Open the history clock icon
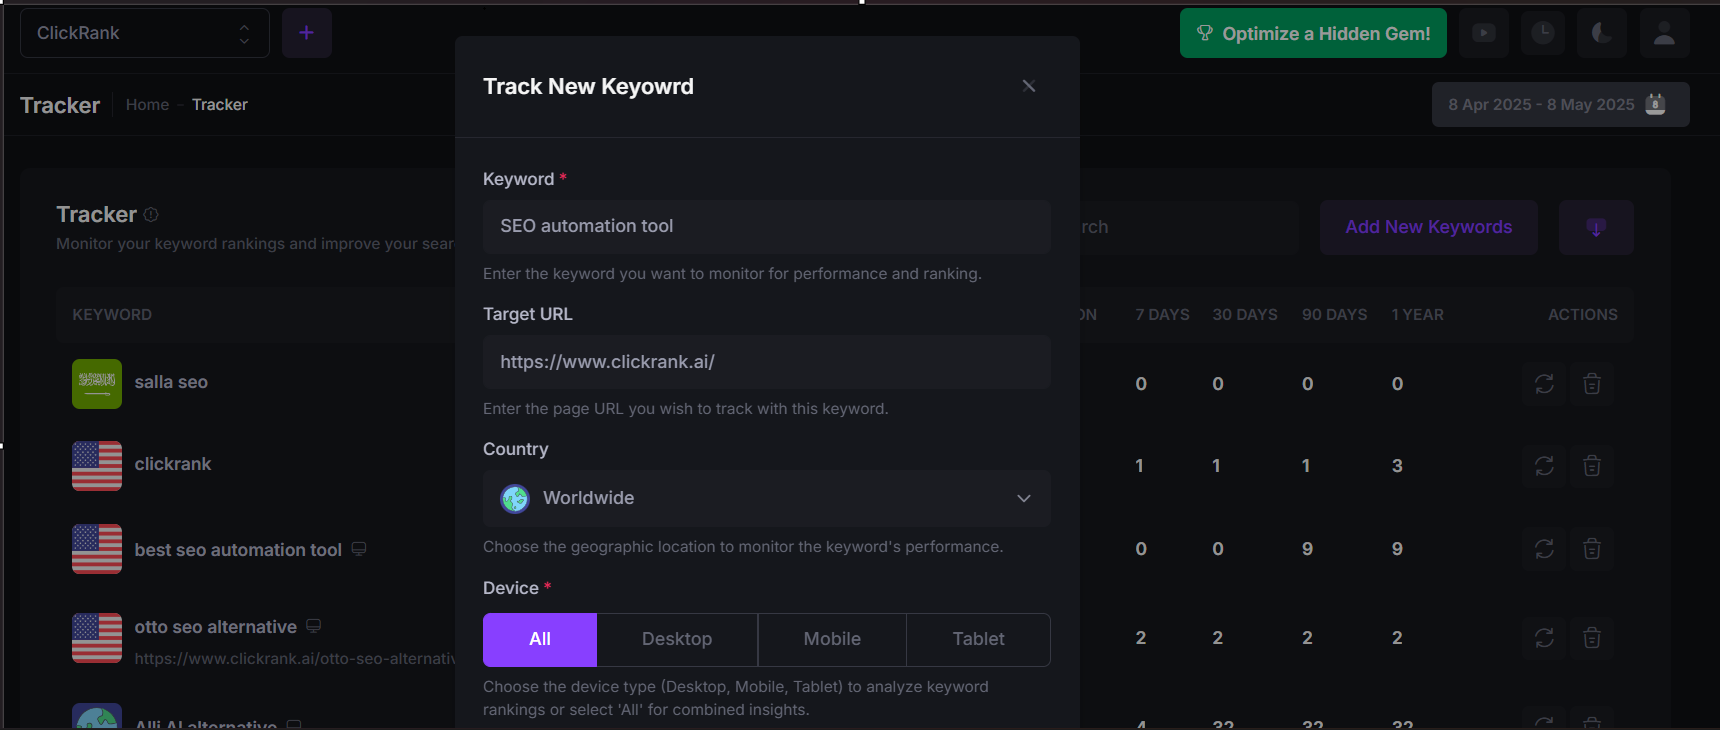Image resolution: width=1720 pixels, height=730 pixels. coord(1543,33)
